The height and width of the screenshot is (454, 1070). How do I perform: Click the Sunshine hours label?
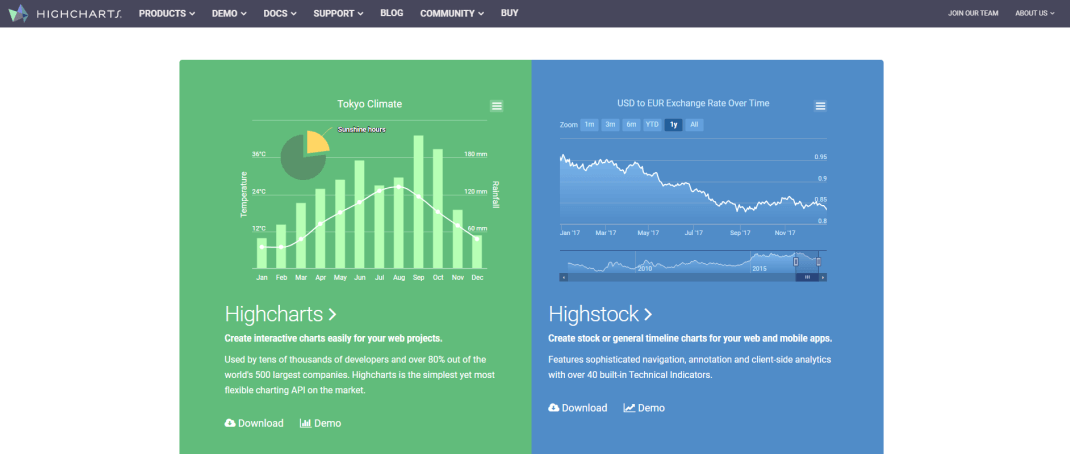362,129
